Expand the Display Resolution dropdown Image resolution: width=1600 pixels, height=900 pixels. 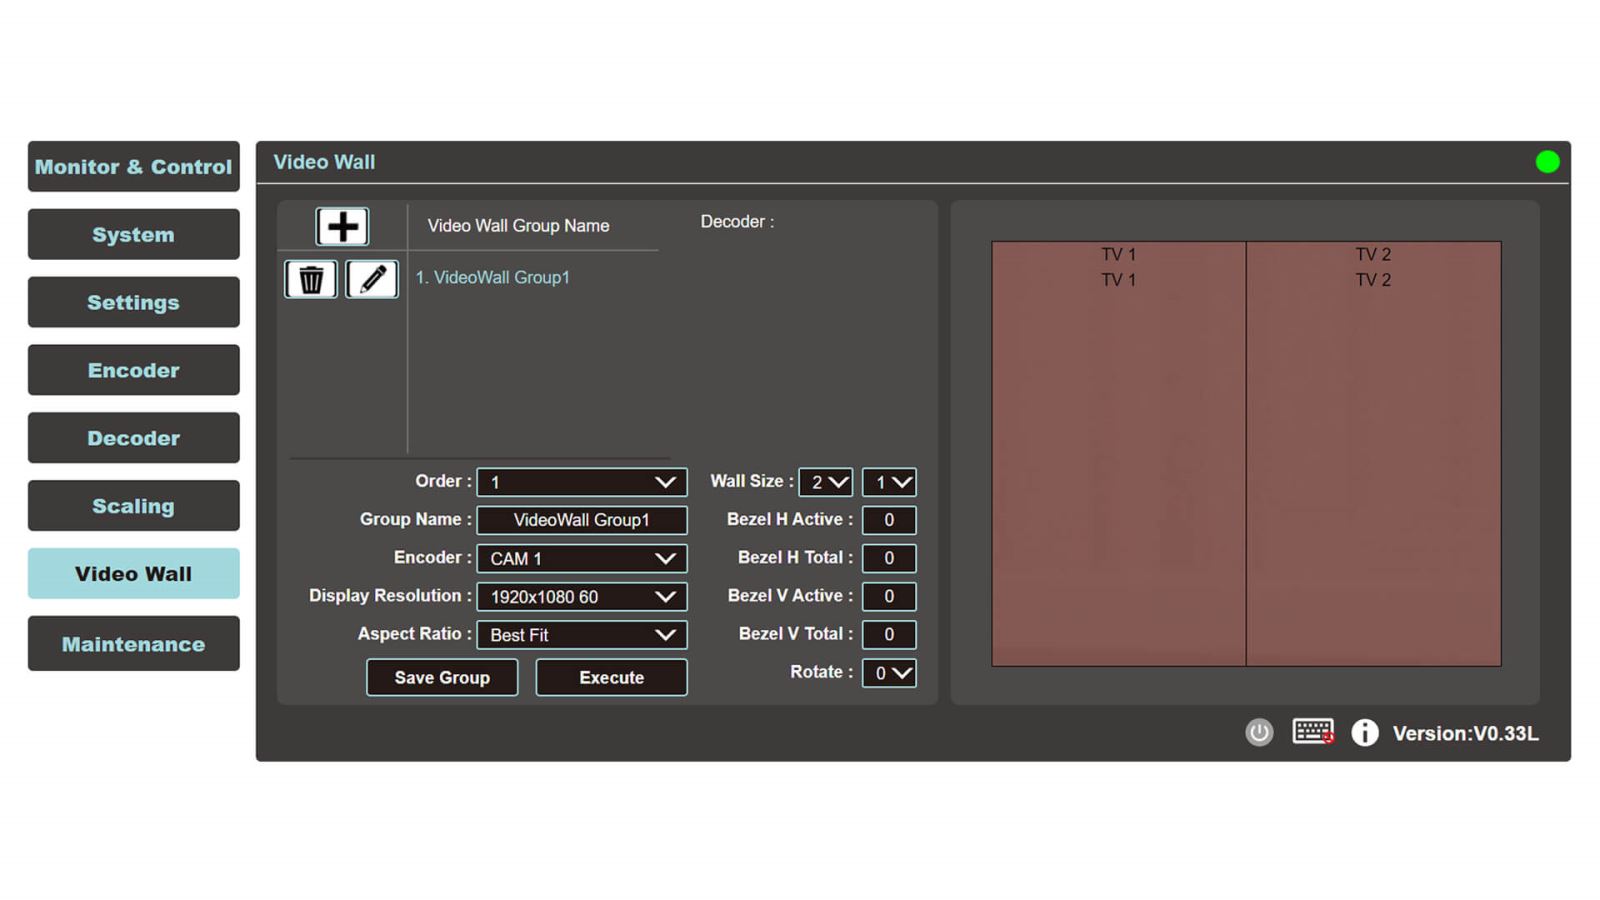[582, 596]
